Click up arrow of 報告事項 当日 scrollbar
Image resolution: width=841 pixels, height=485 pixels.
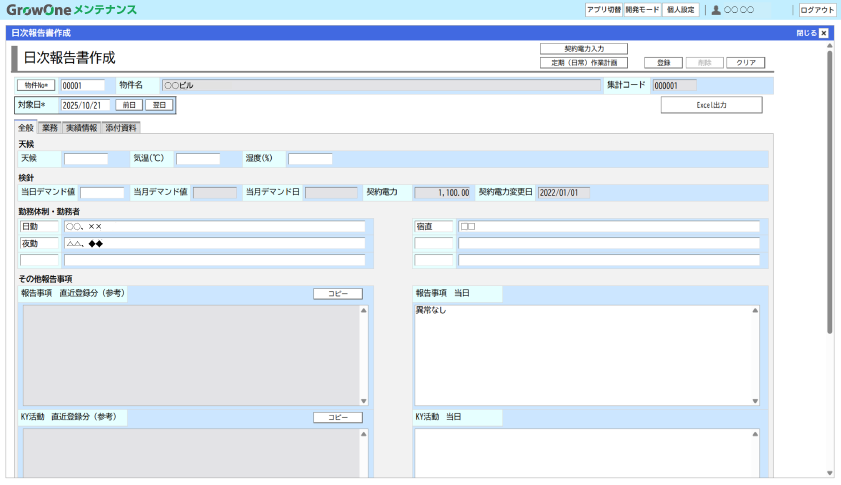(x=755, y=310)
